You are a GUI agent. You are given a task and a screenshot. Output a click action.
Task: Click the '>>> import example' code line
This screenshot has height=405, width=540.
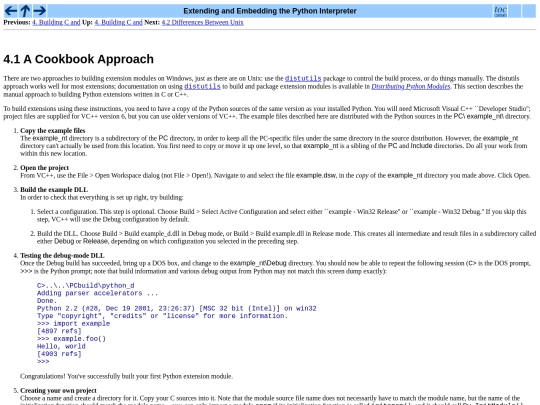[x=73, y=323]
